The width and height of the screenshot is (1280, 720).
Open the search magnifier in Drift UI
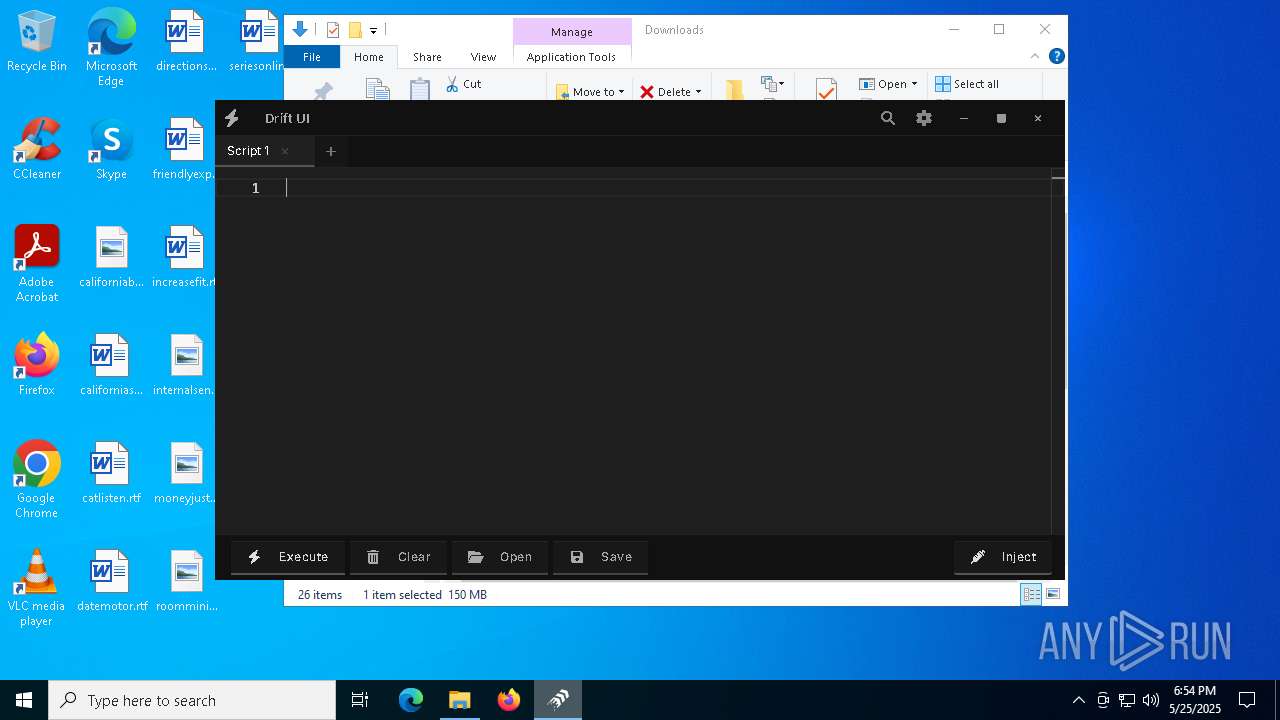888,118
